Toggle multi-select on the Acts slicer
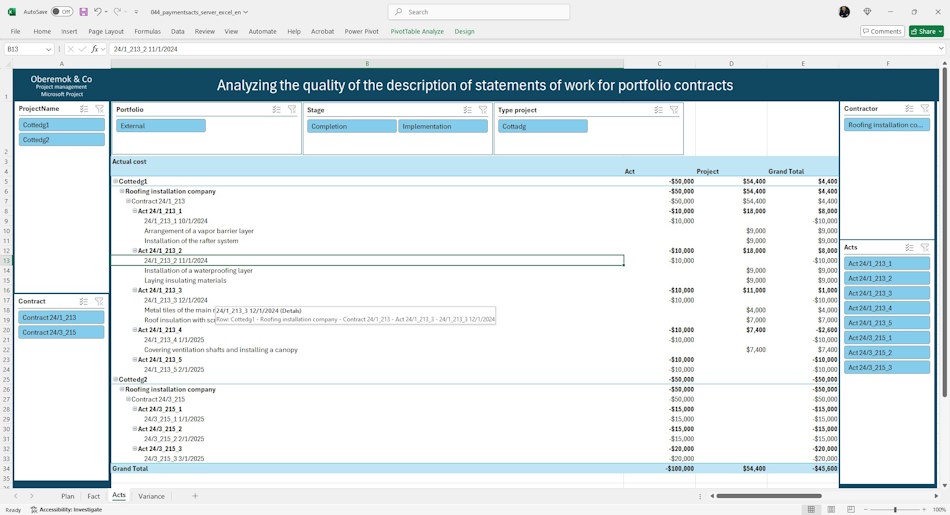The height and width of the screenshot is (515, 950). click(909, 247)
